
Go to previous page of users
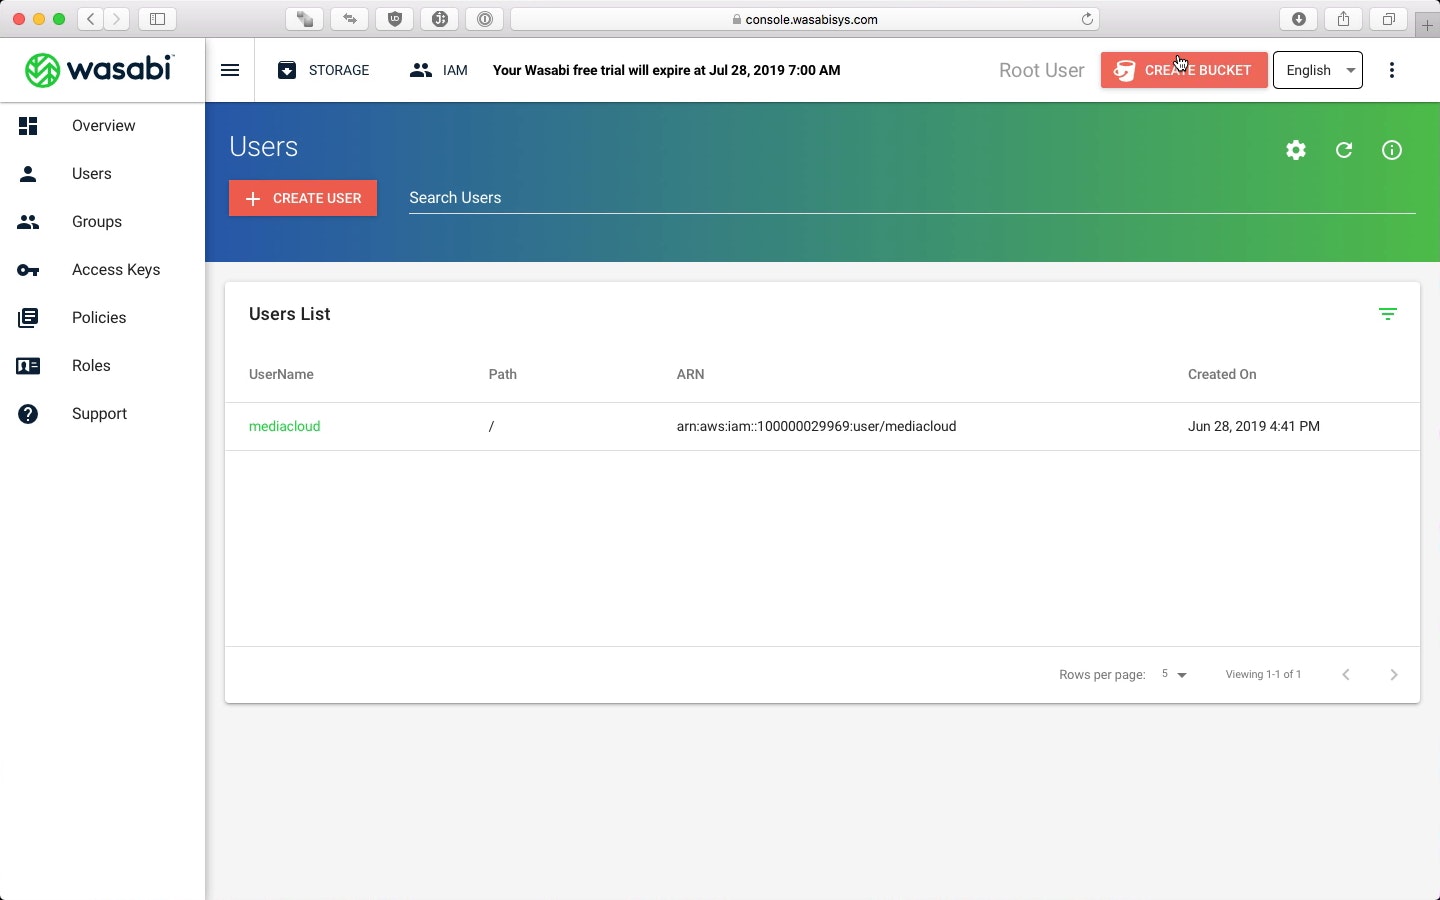(x=1346, y=675)
